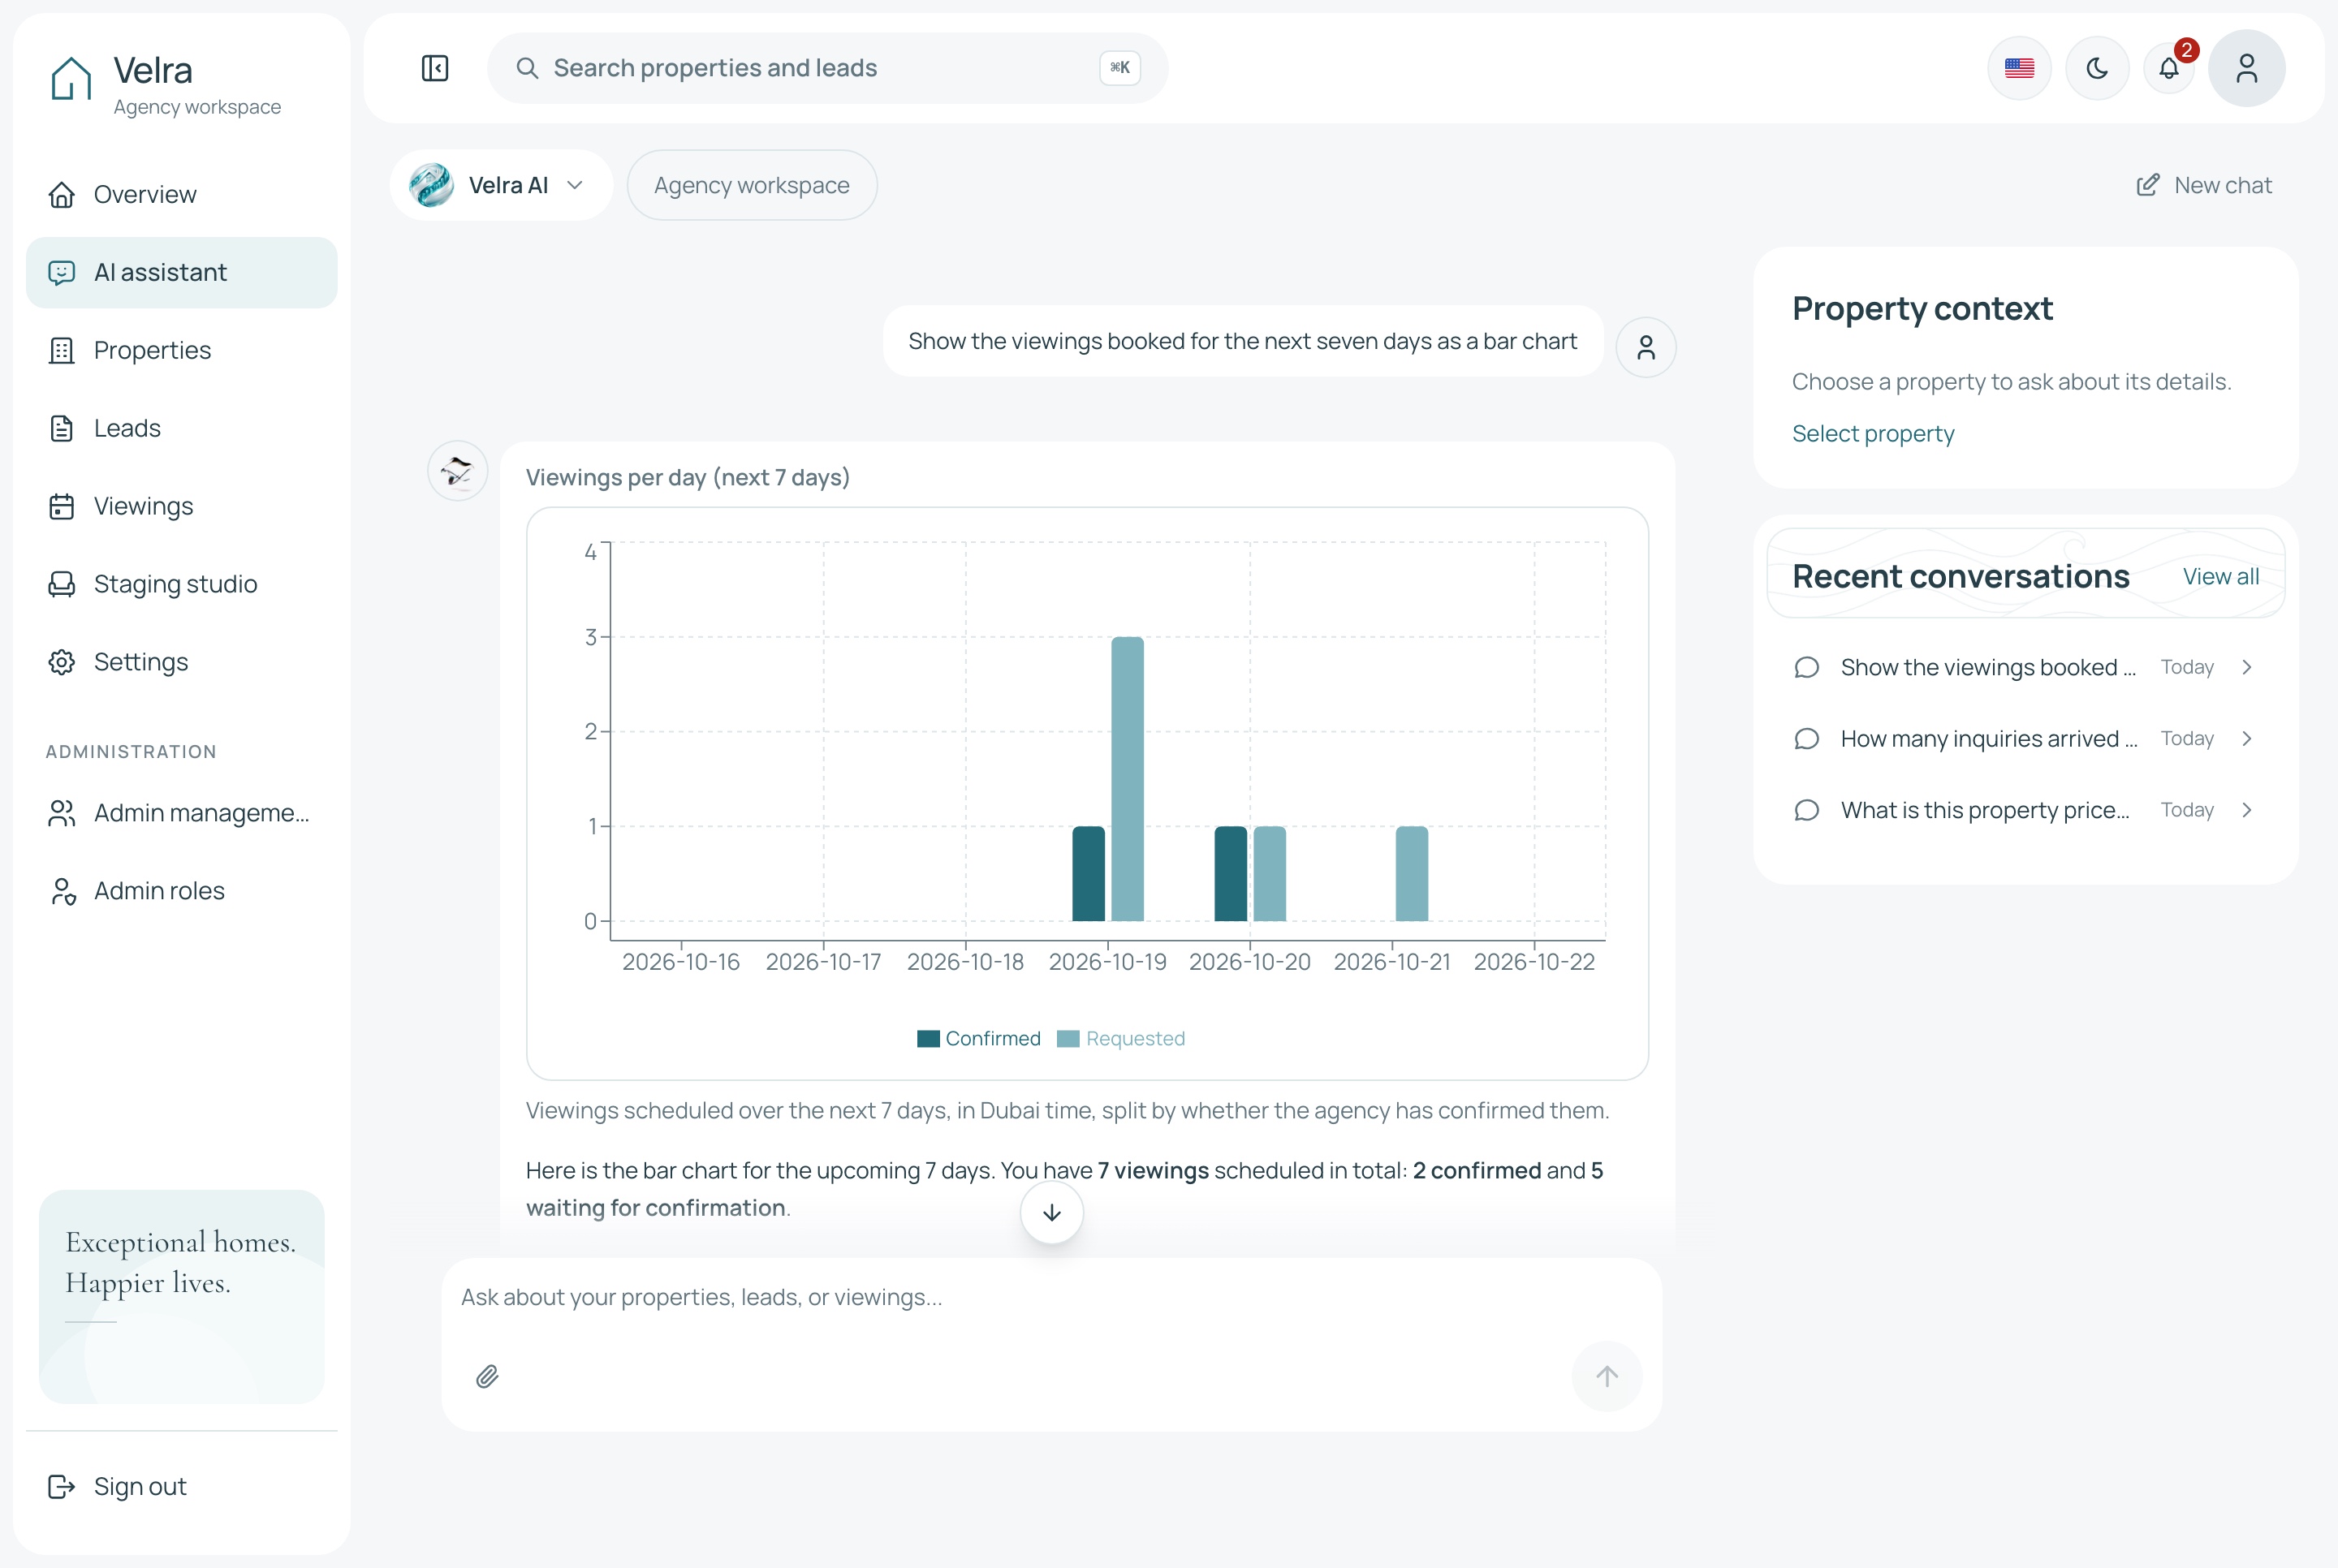Click Select property link
The image size is (2338, 1568).
tap(1872, 433)
